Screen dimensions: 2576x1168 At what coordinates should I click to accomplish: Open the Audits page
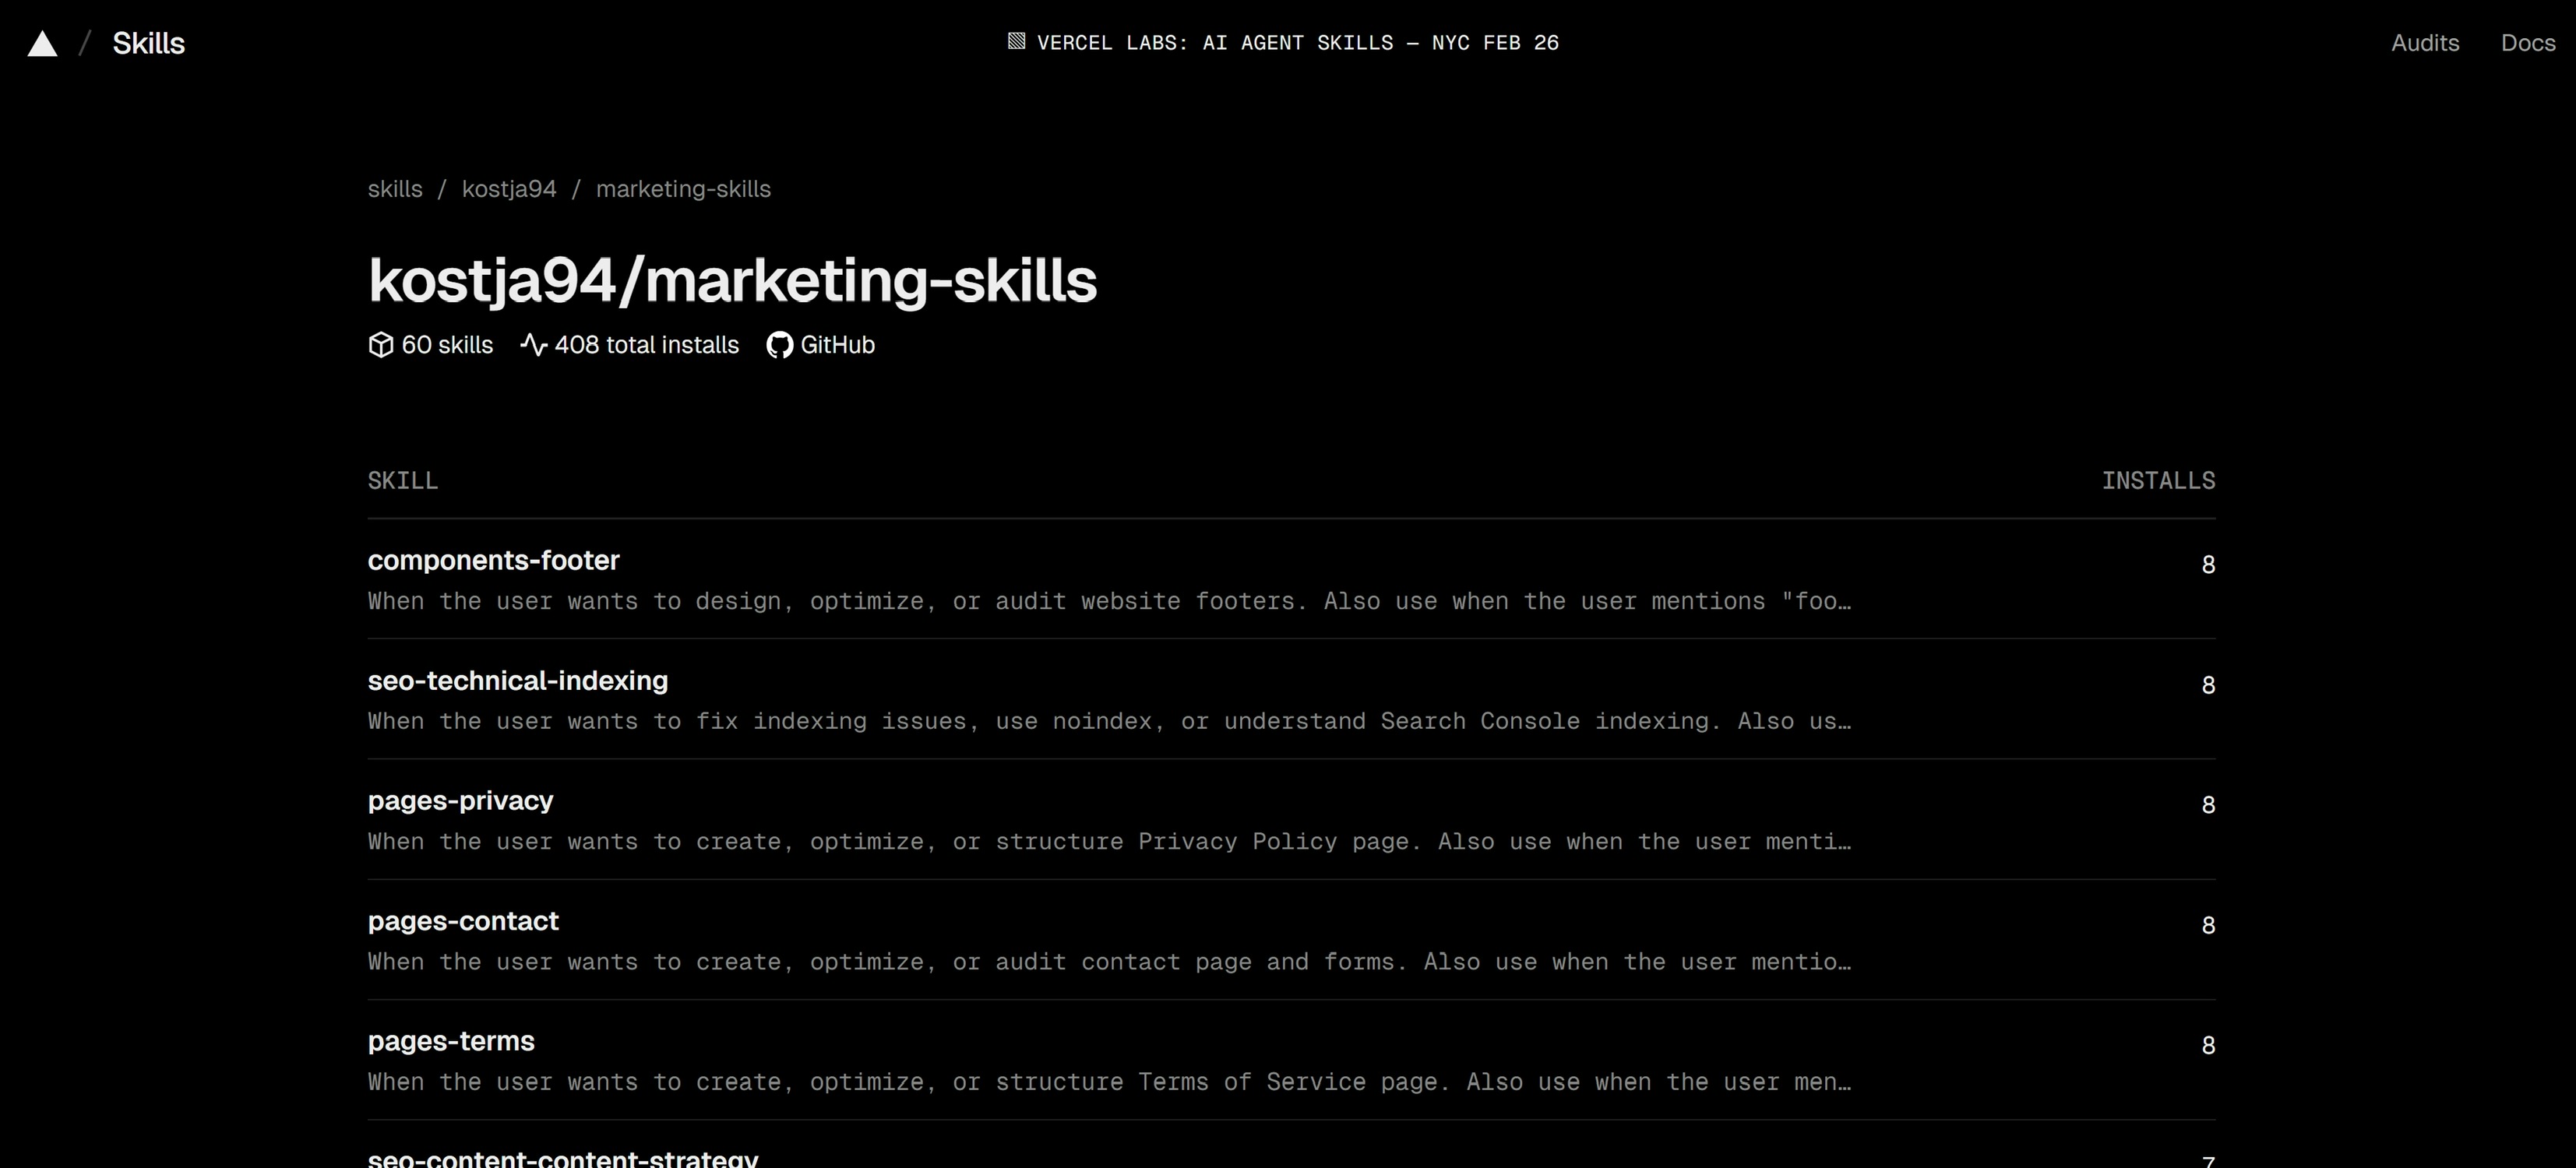(2424, 43)
